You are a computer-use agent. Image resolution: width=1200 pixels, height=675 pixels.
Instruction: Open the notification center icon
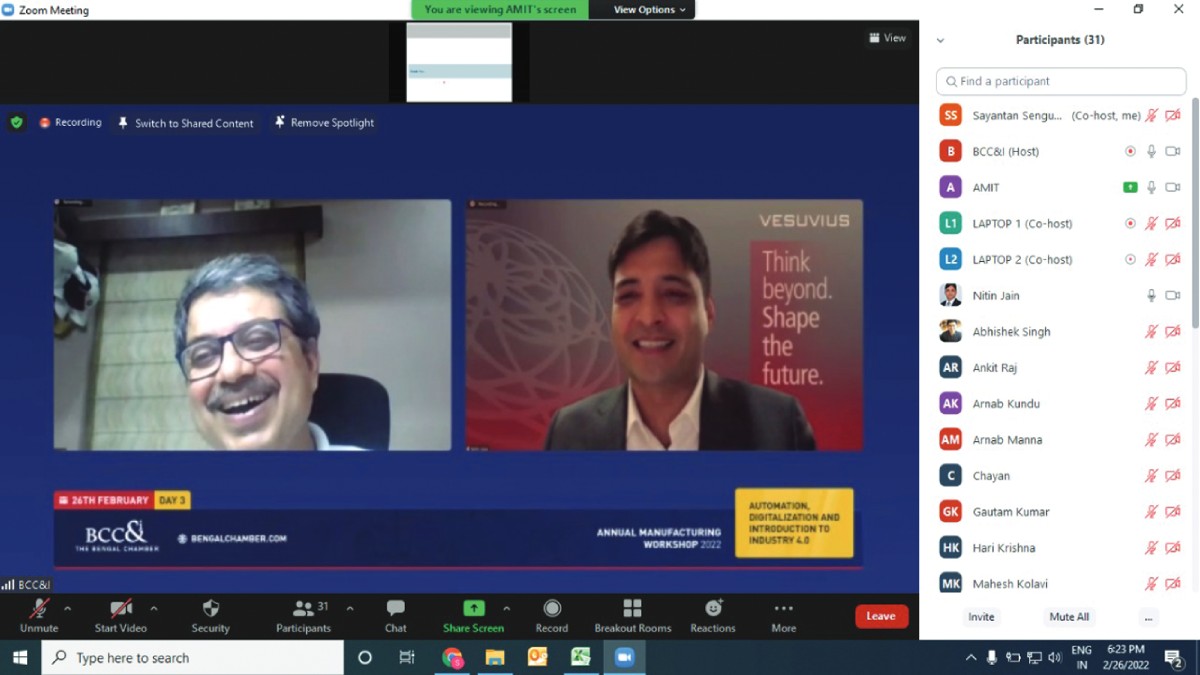point(1174,657)
